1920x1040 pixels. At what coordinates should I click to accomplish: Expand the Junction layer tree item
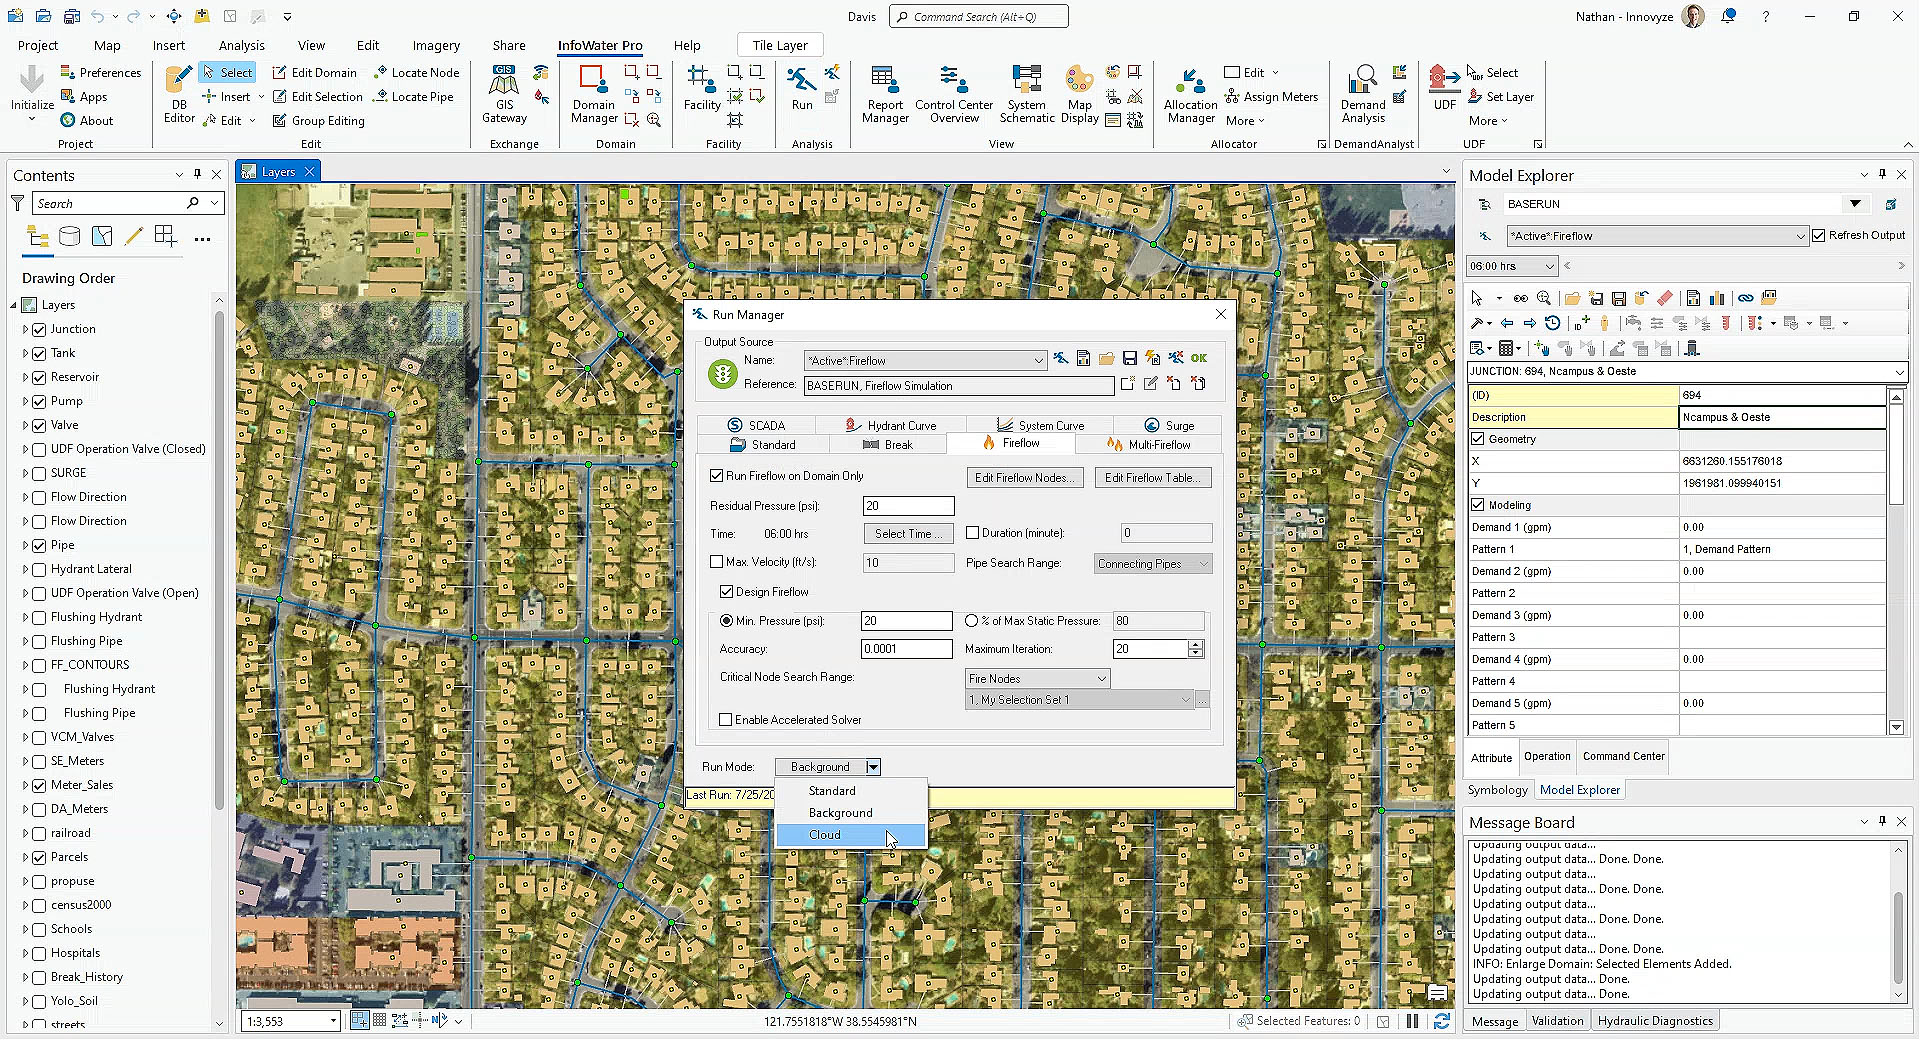pos(25,329)
